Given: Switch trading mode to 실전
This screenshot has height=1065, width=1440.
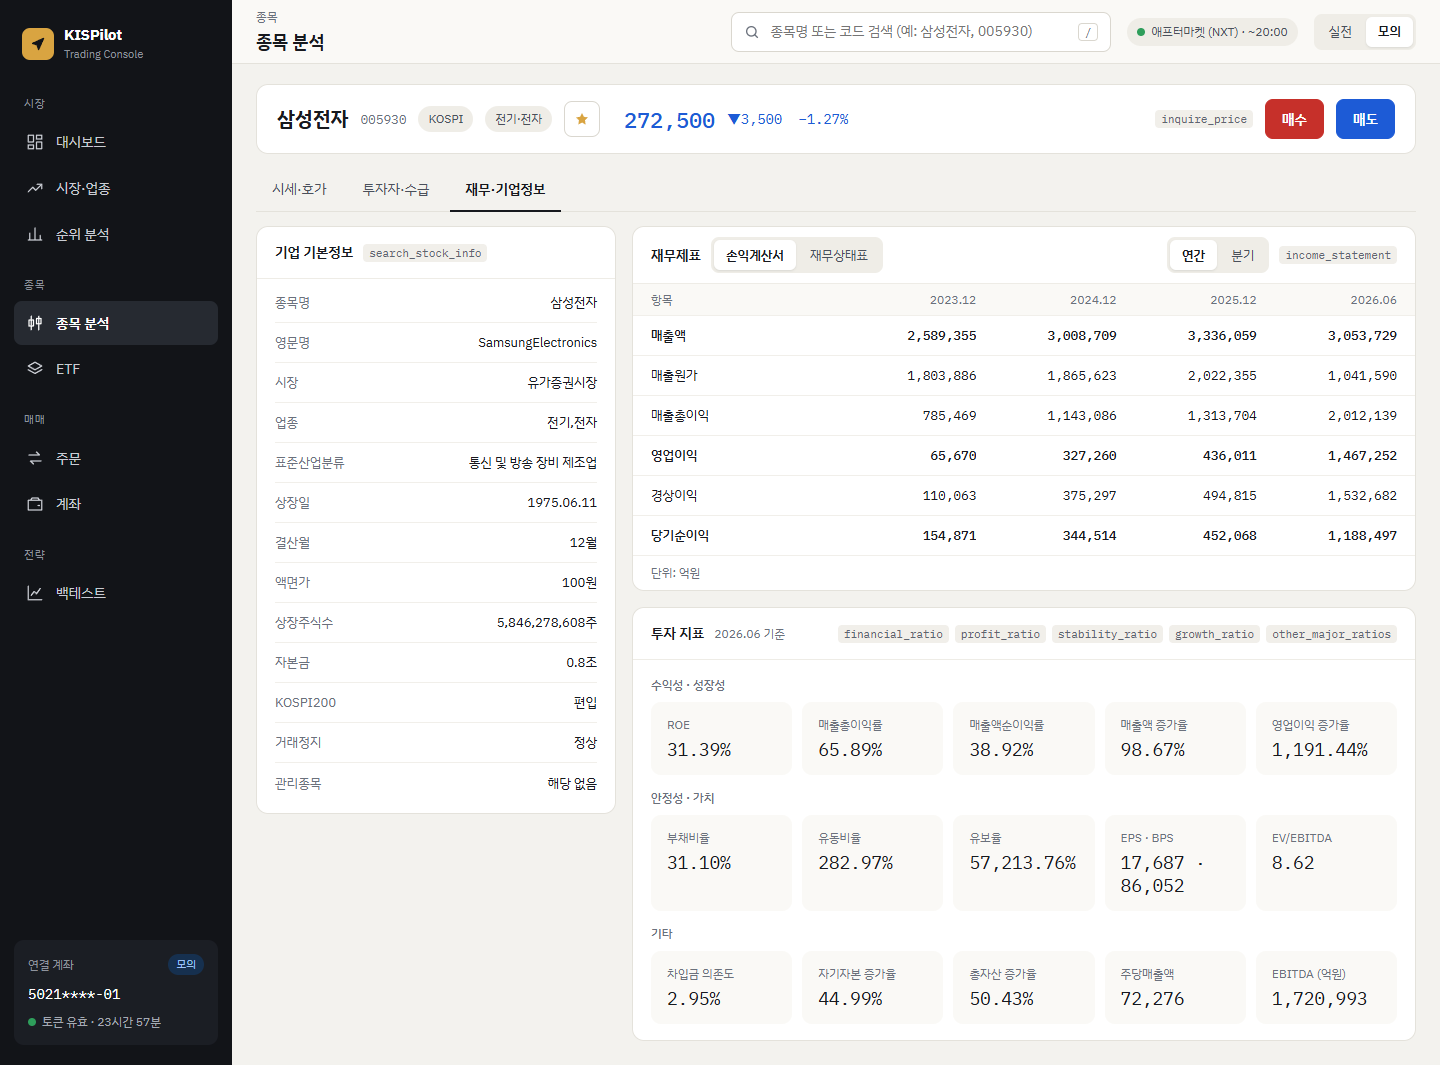Looking at the screenshot, I should [1340, 32].
